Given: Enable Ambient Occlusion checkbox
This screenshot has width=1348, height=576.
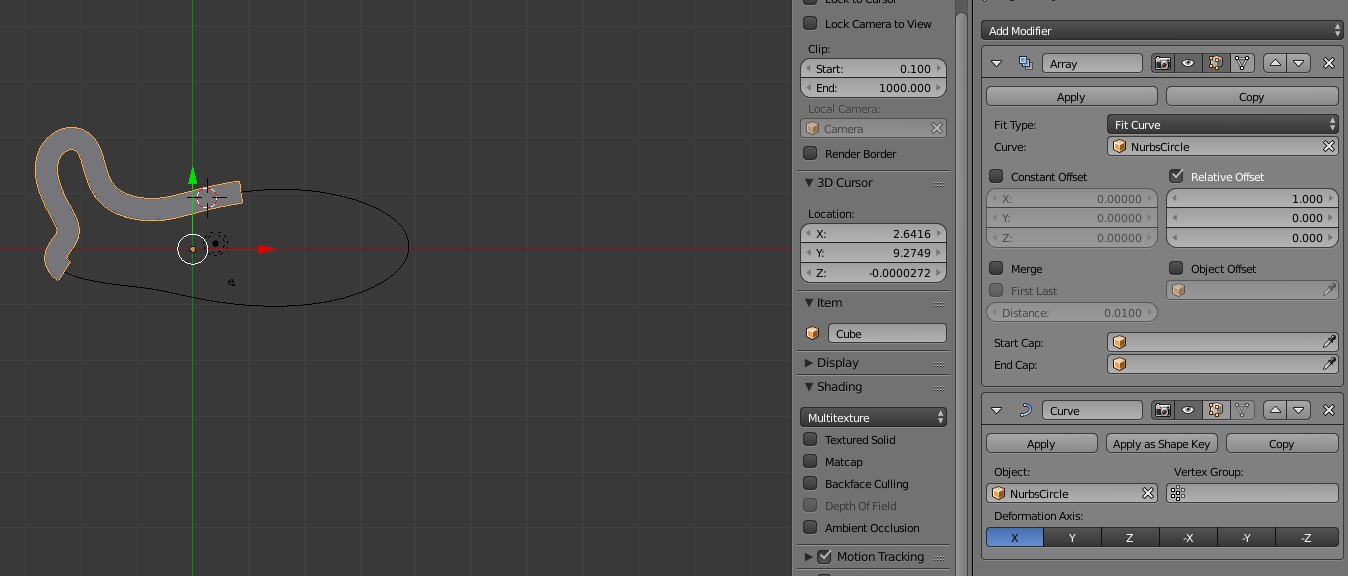Looking at the screenshot, I should tap(810, 528).
